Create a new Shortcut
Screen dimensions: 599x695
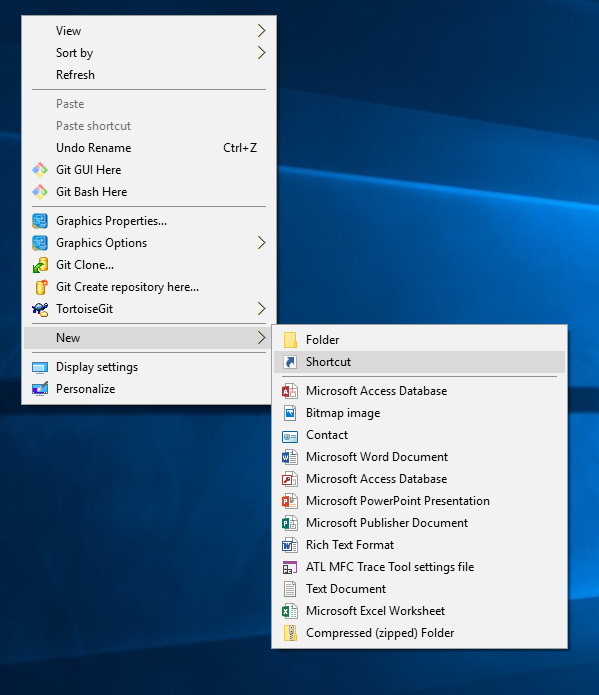[x=419, y=362]
